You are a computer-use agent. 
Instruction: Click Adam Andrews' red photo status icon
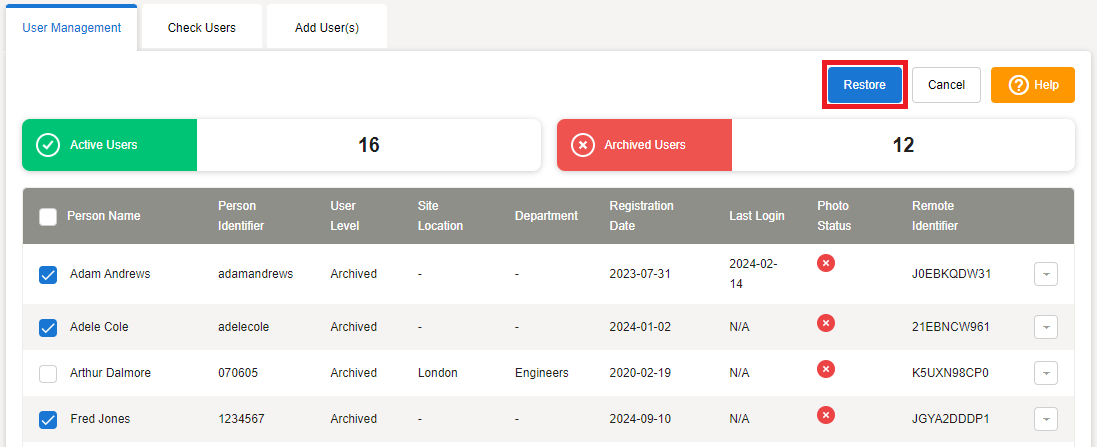coord(826,263)
